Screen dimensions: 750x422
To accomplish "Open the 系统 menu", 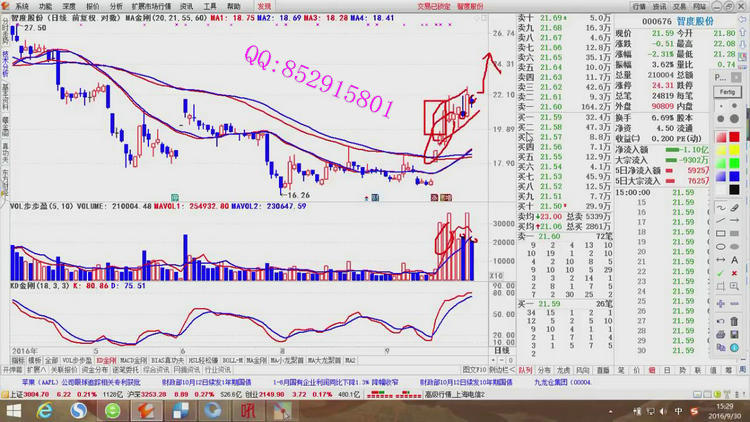I will click(22, 6).
